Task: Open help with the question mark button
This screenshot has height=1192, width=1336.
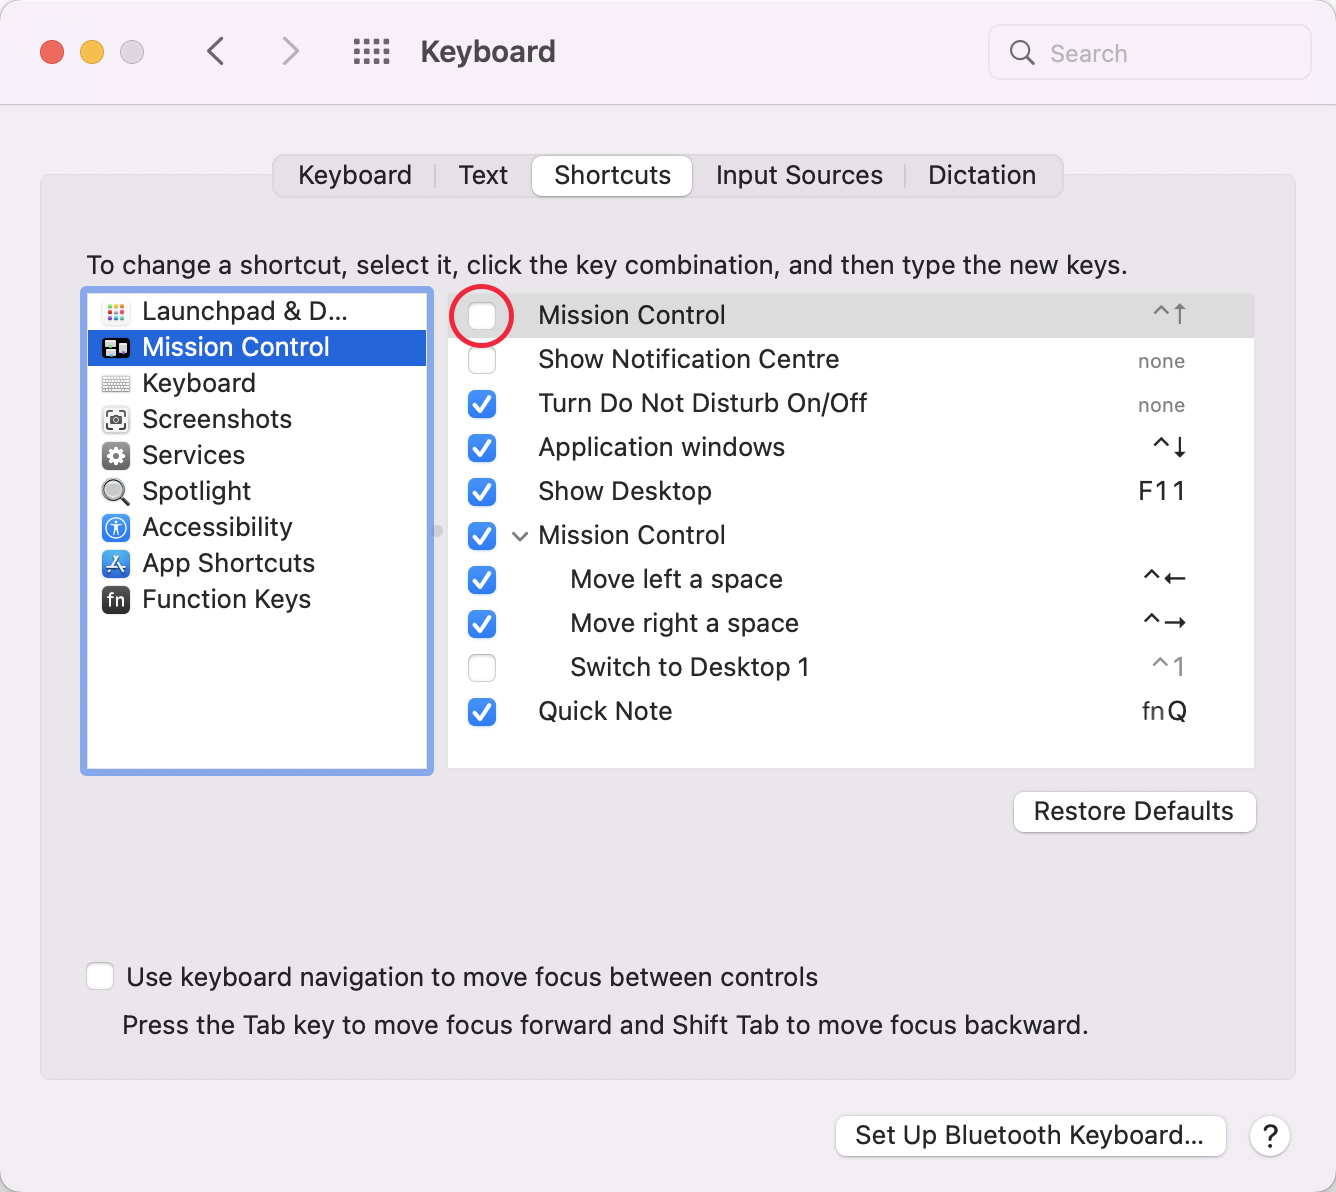Action: (1270, 1136)
